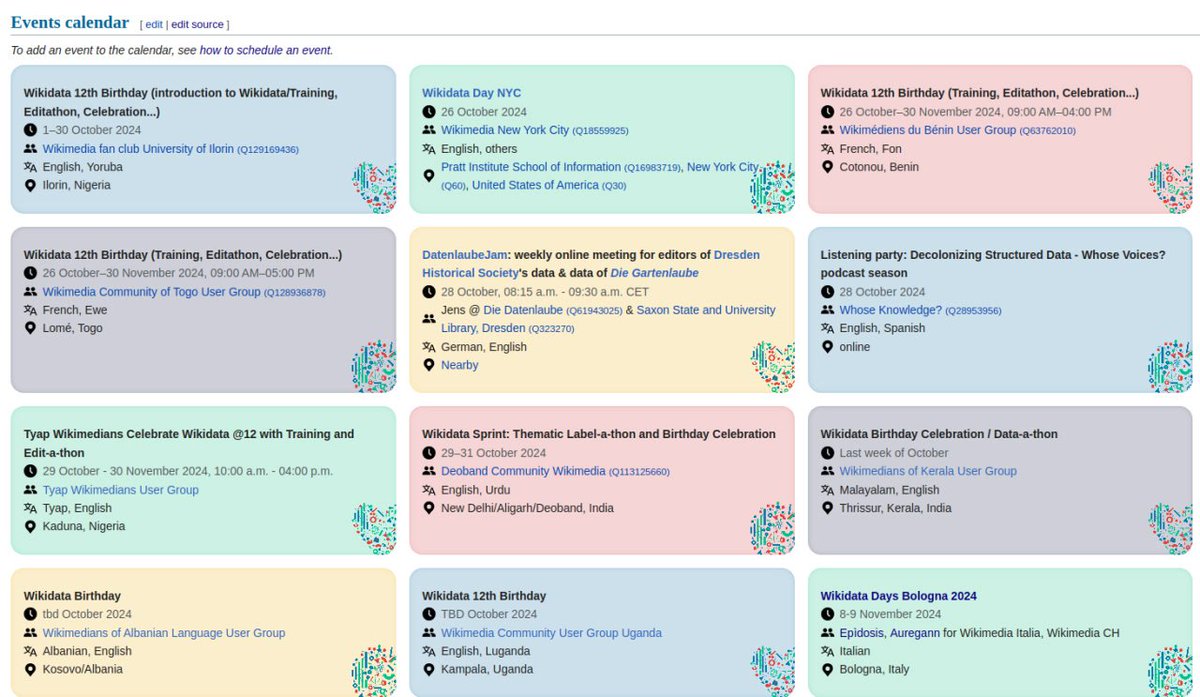Viewport: 1200px width, 697px height.
Task: Click the birthday logo on the Bologna 2024 card
Action: tap(1170, 671)
